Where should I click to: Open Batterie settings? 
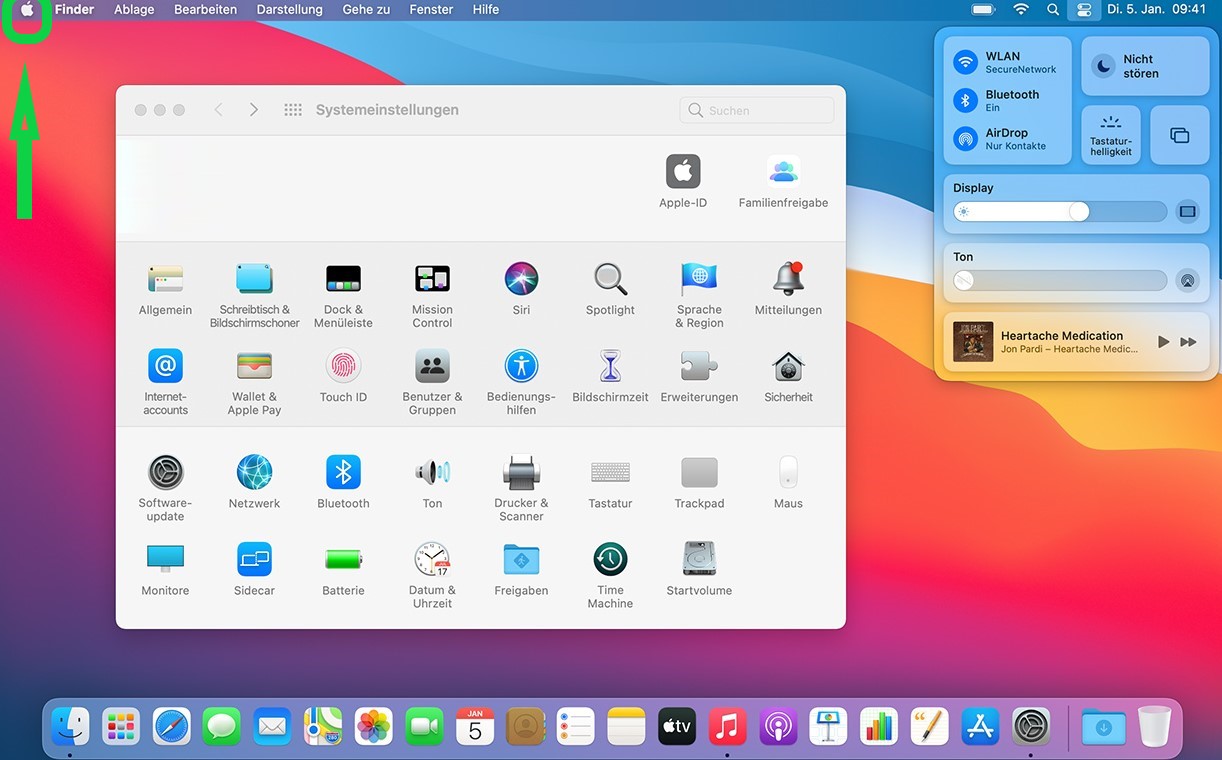(x=343, y=558)
